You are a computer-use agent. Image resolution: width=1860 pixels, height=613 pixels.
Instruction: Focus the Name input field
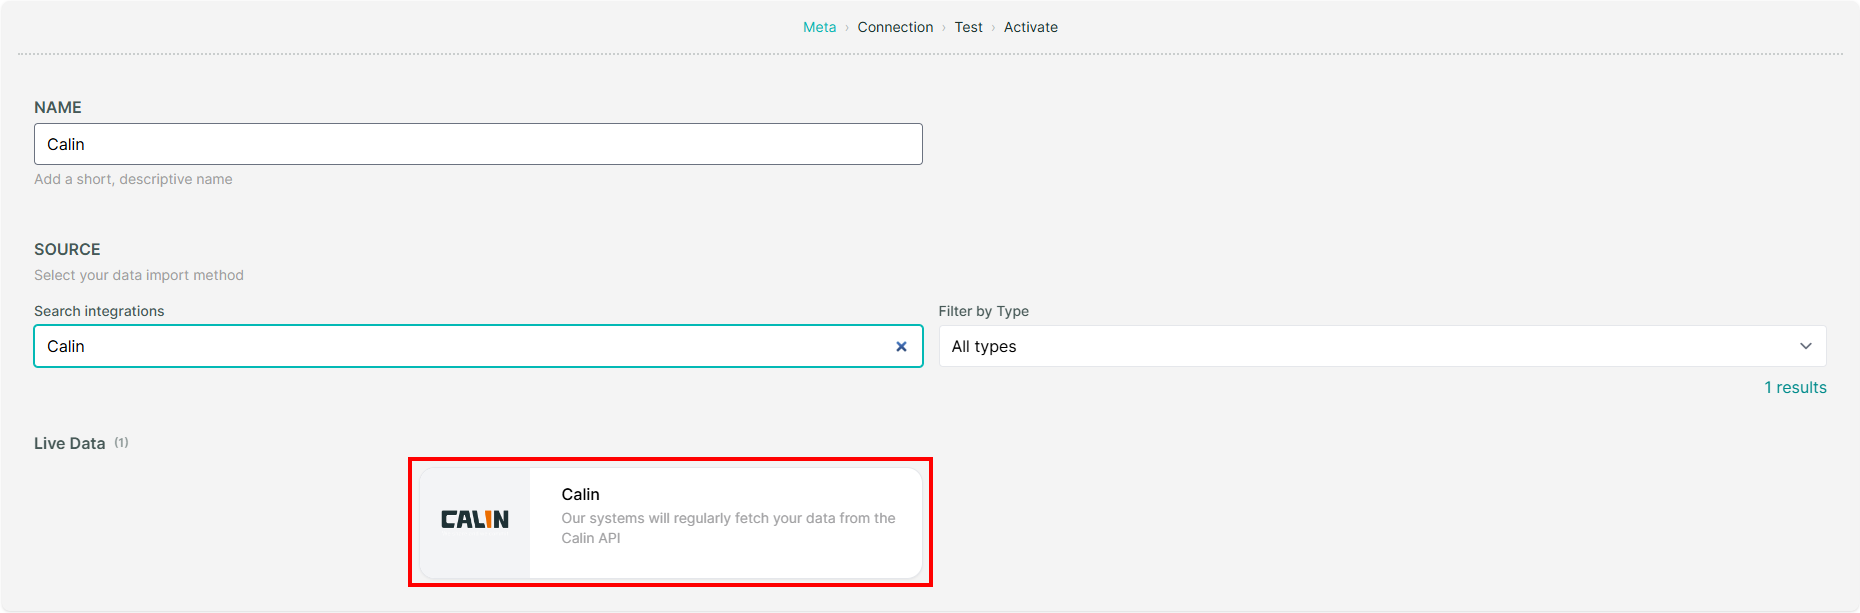point(478,144)
